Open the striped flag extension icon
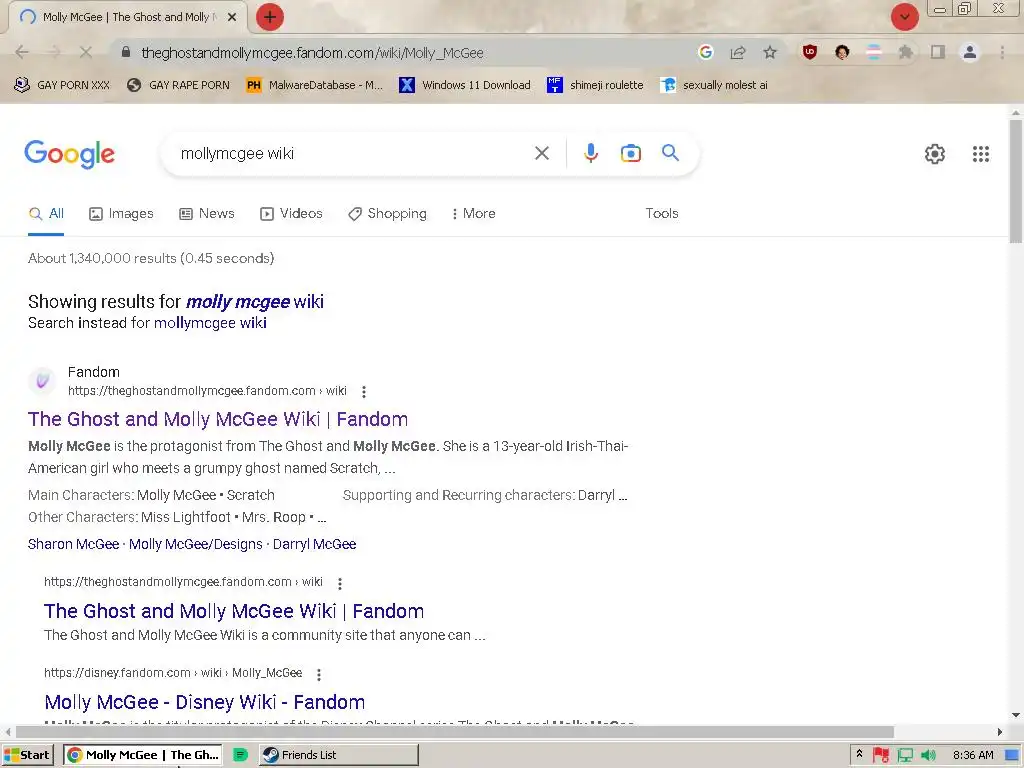This screenshot has width=1024, height=768. tap(874, 52)
